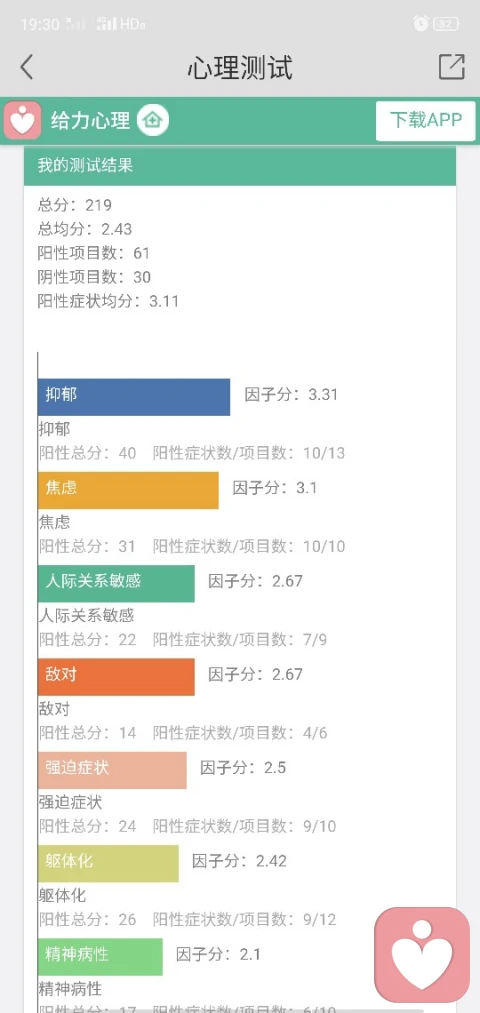
Task: Check the alarm clock status icon
Action: pos(421,24)
